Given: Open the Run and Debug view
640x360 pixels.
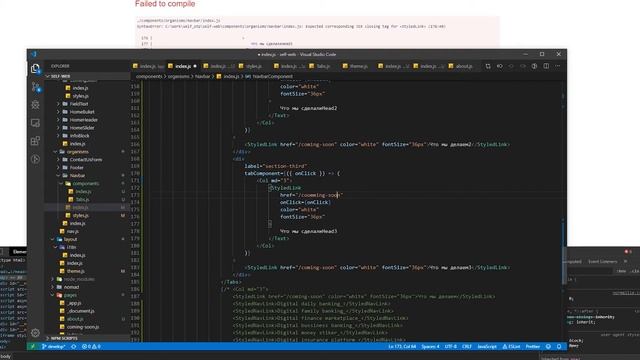Looking at the screenshot, I should (36, 105).
